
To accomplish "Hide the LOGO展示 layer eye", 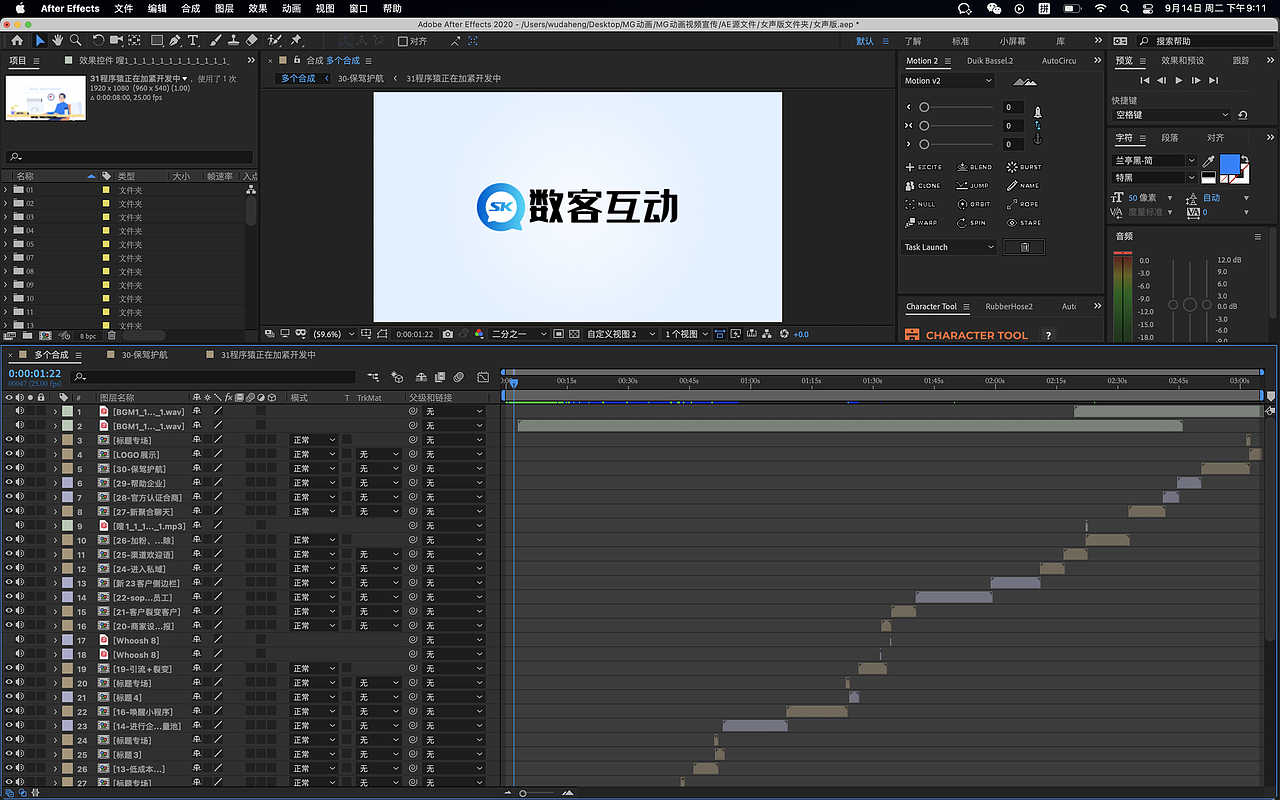I will coord(9,454).
